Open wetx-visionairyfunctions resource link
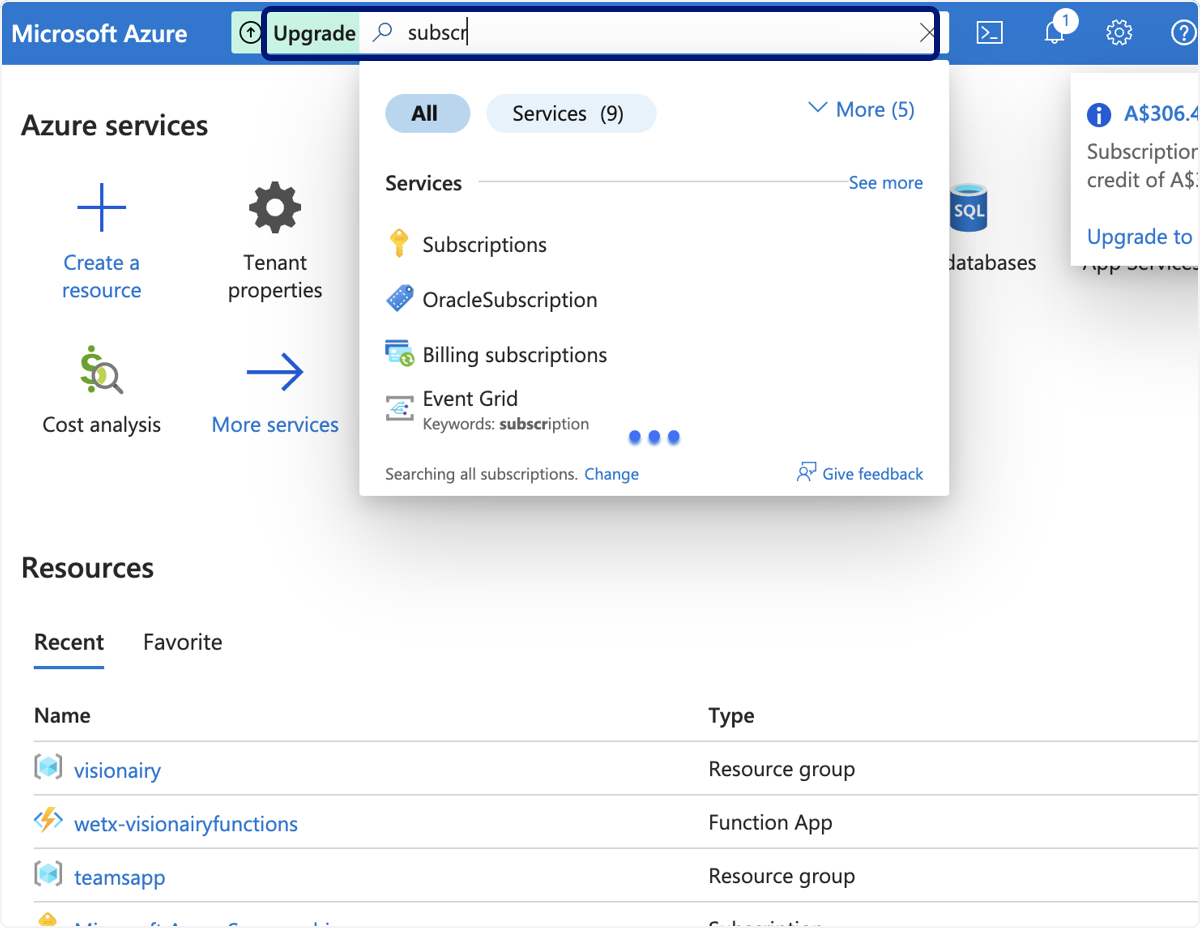 [x=186, y=824]
